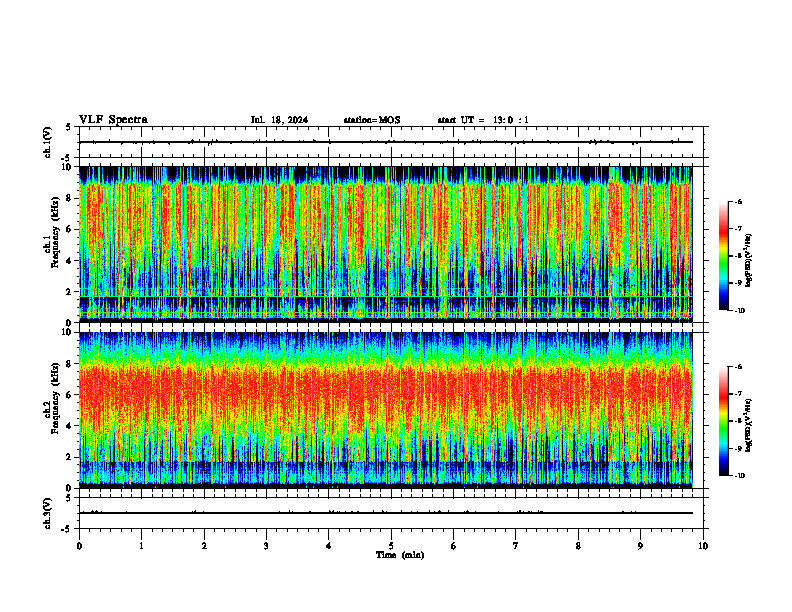Click the ch.1 spectrogram color scale bar
Viewport: 792px width, 612px height.
coord(723,256)
